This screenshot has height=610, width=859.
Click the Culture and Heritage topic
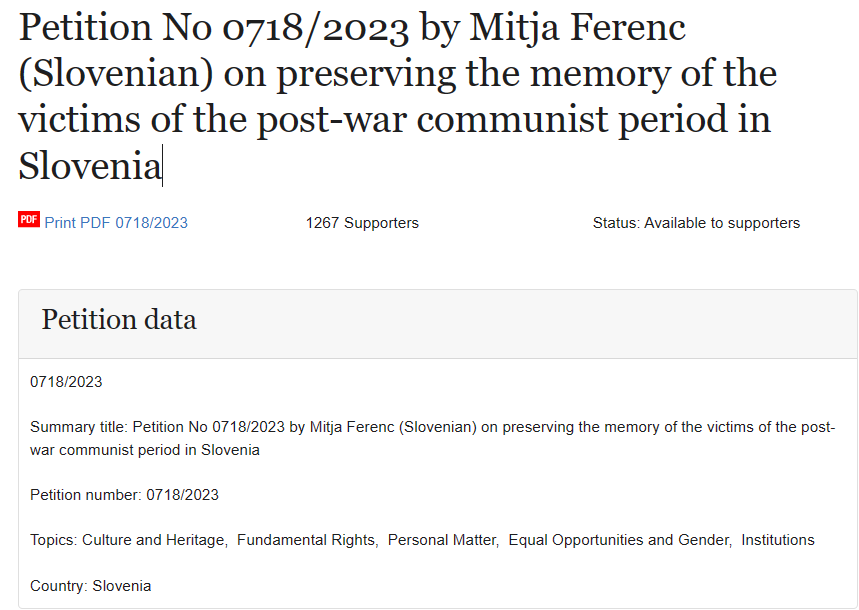pos(153,540)
